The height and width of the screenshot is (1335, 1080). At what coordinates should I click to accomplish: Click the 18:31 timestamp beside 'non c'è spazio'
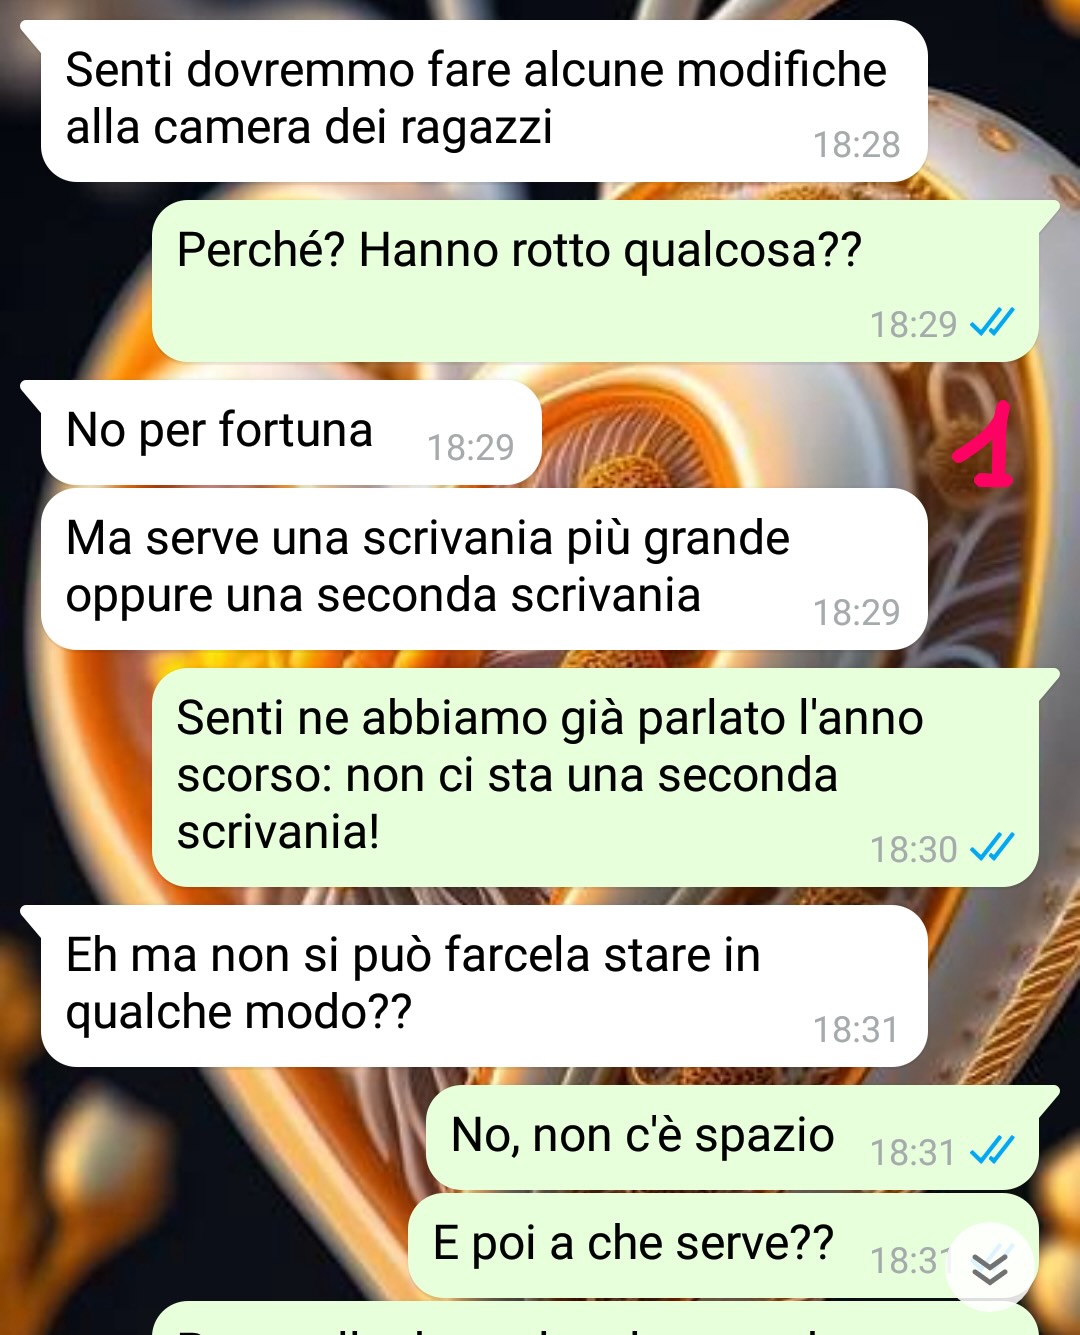913,1152
